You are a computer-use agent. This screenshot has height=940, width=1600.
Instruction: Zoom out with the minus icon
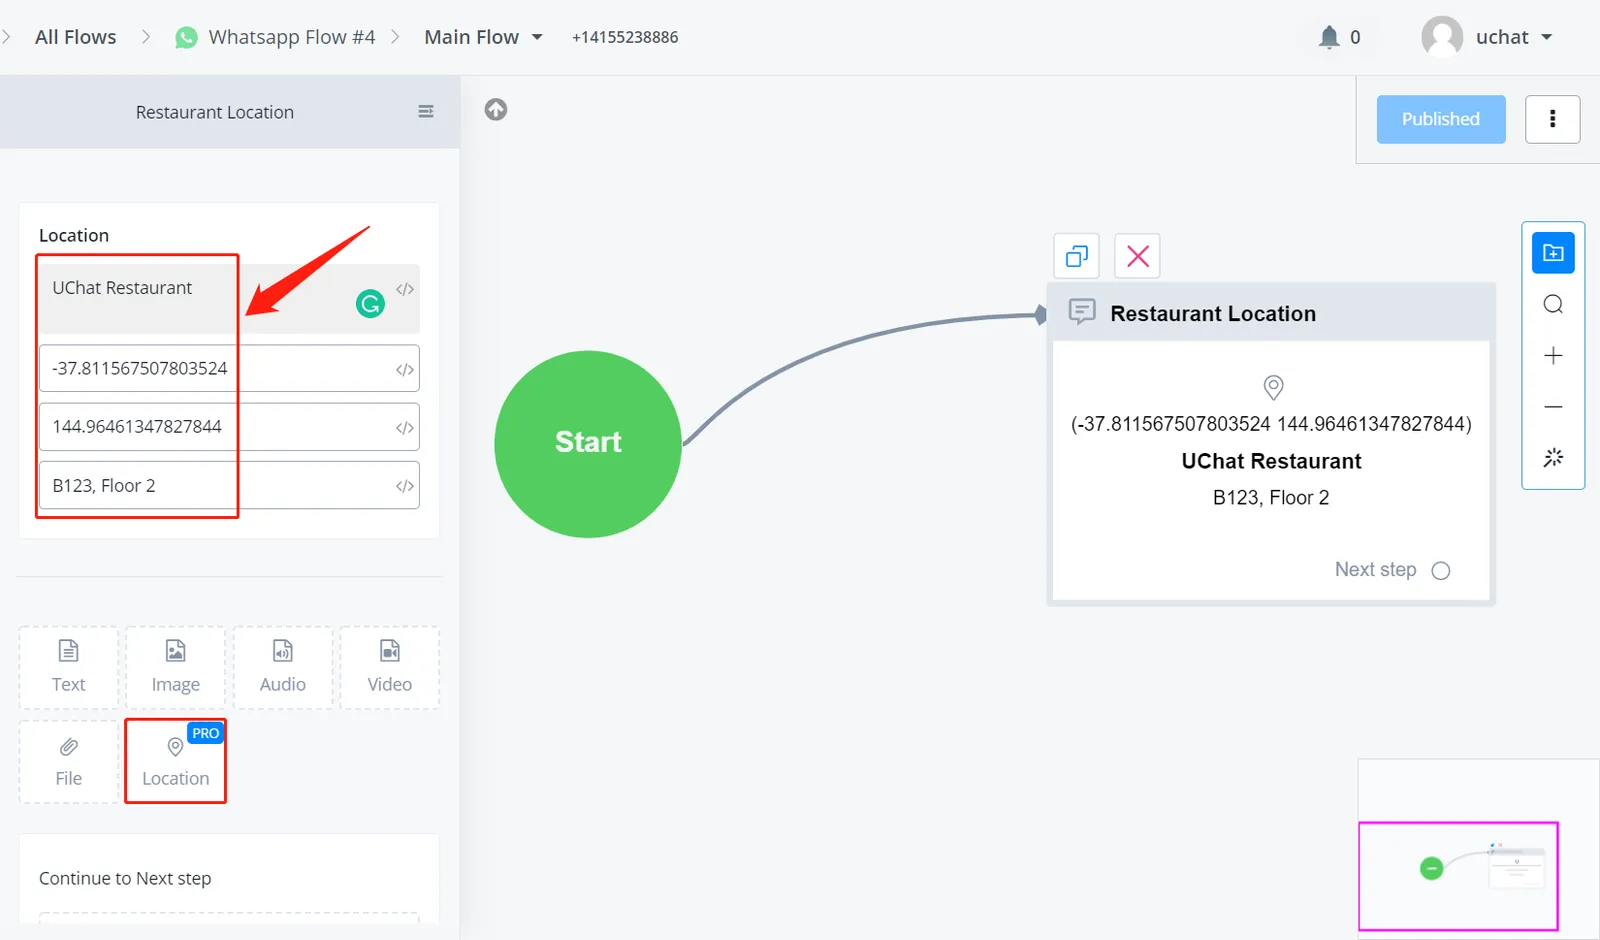(x=1553, y=407)
